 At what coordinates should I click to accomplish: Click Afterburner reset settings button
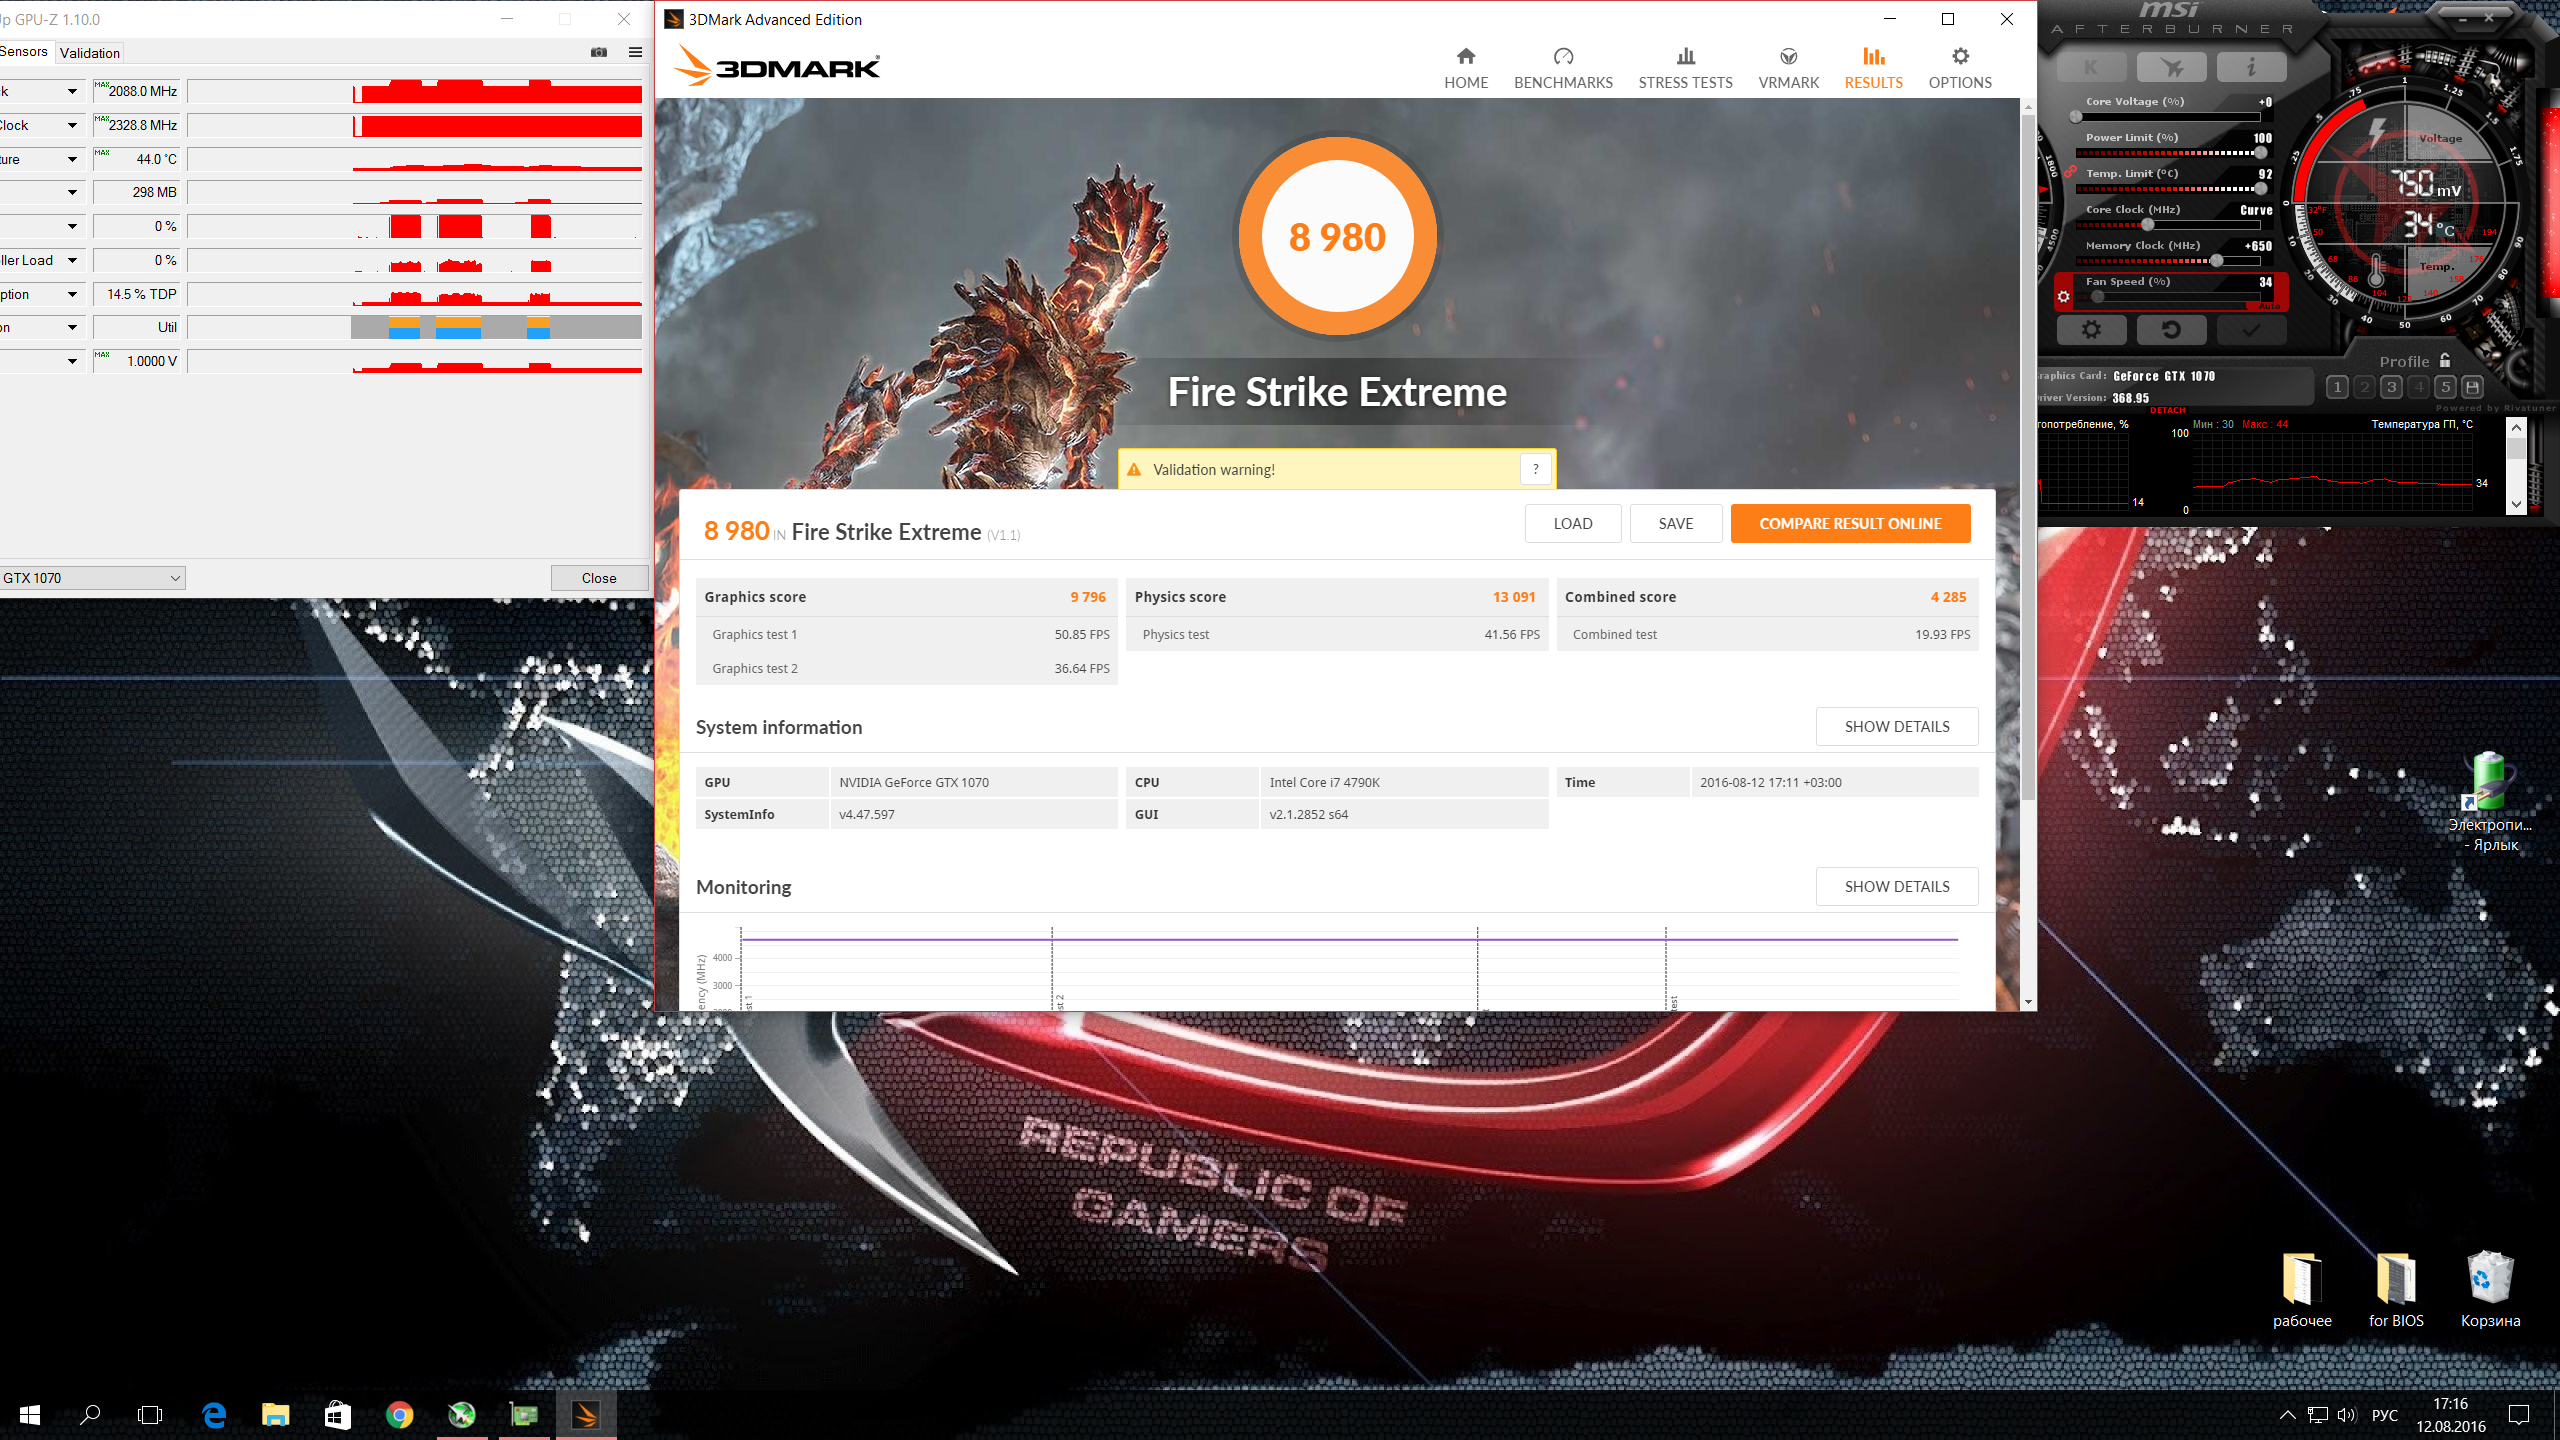[x=2171, y=329]
